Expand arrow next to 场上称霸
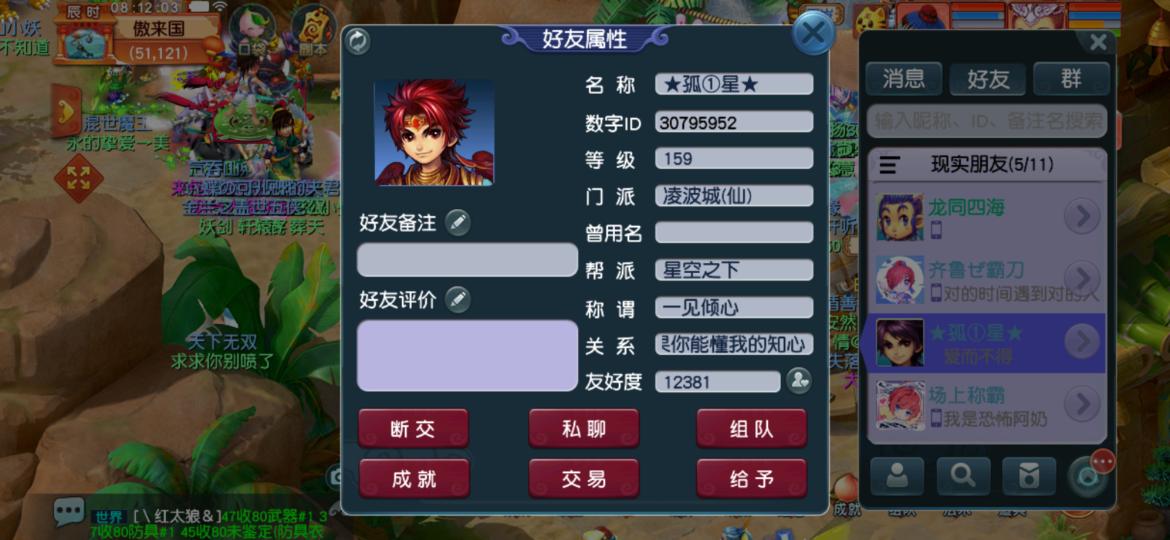Image resolution: width=1170 pixels, height=540 pixels. click(1081, 404)
